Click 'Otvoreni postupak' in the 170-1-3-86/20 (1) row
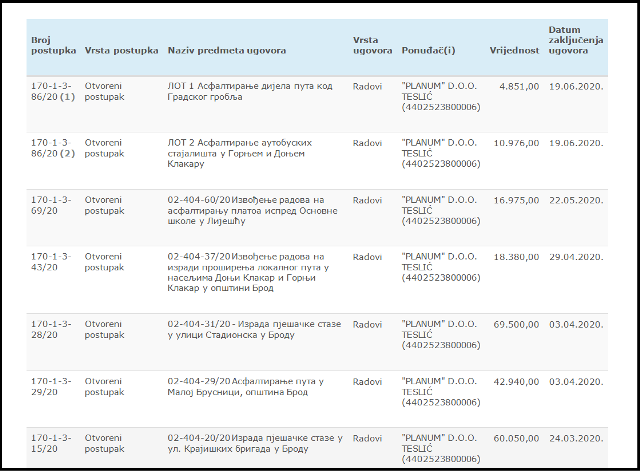This screenshot has height=471, width=640. pyautogui.click(x=104, y=91)
